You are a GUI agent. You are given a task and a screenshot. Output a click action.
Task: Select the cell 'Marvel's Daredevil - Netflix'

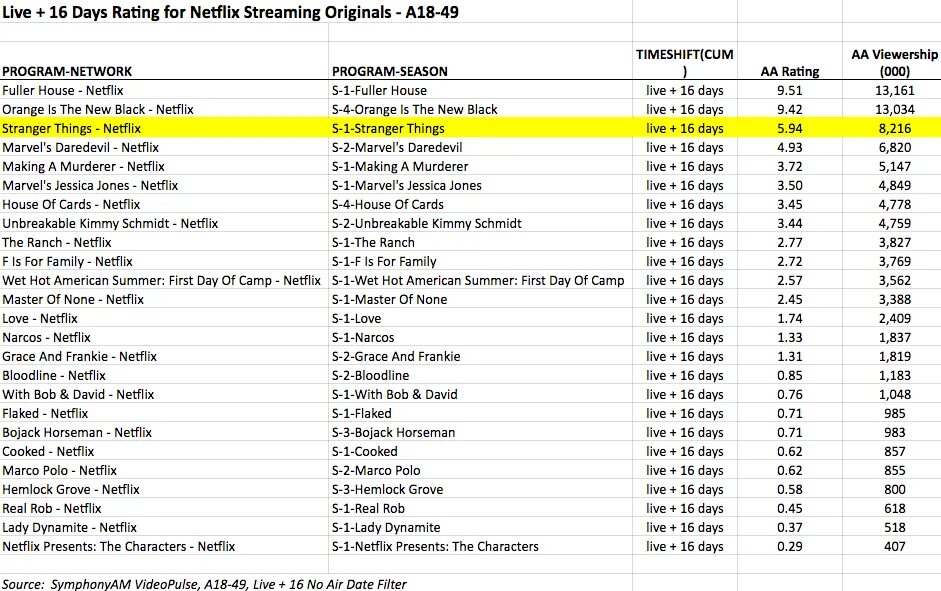80,148
